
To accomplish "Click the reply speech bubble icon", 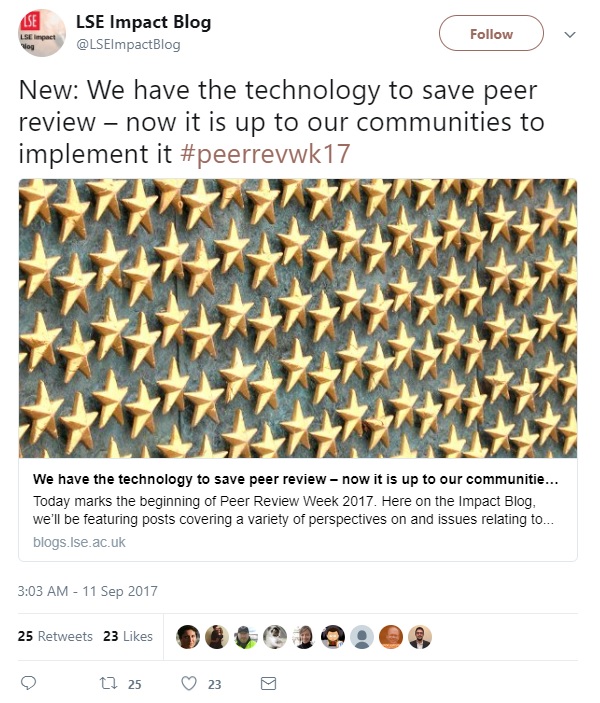I will [29, 683].
